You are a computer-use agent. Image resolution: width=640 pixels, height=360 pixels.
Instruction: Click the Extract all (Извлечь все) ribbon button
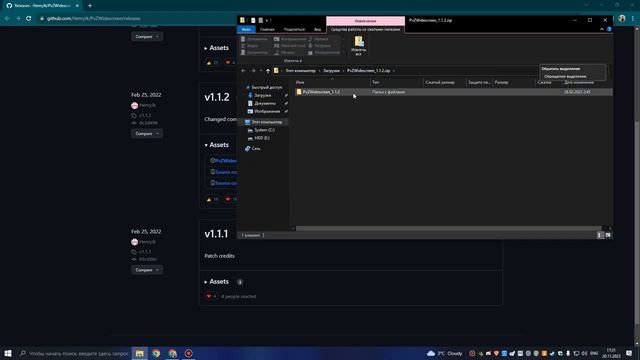click(x=358, y=46)
